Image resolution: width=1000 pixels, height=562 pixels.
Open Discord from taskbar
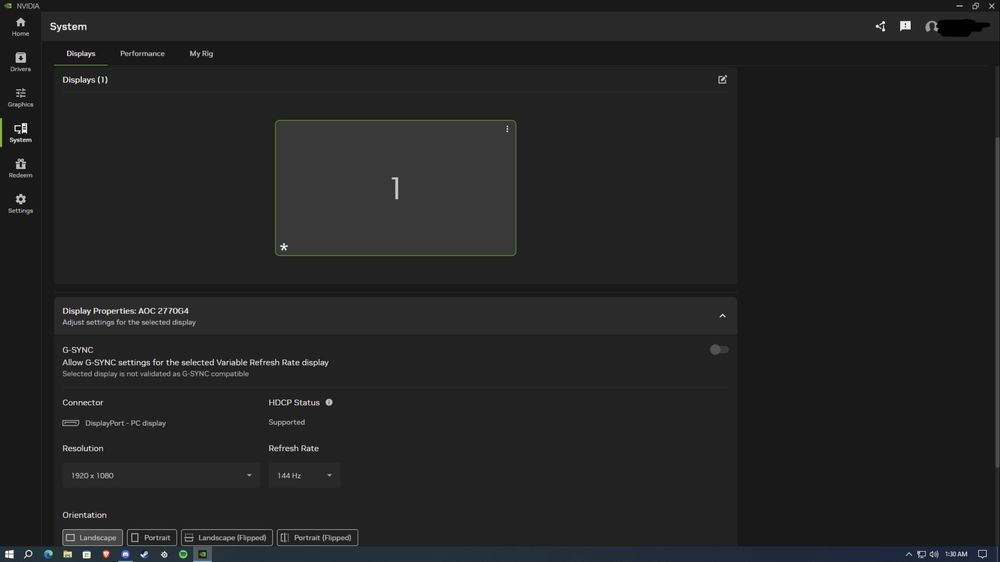coord(126,554)
